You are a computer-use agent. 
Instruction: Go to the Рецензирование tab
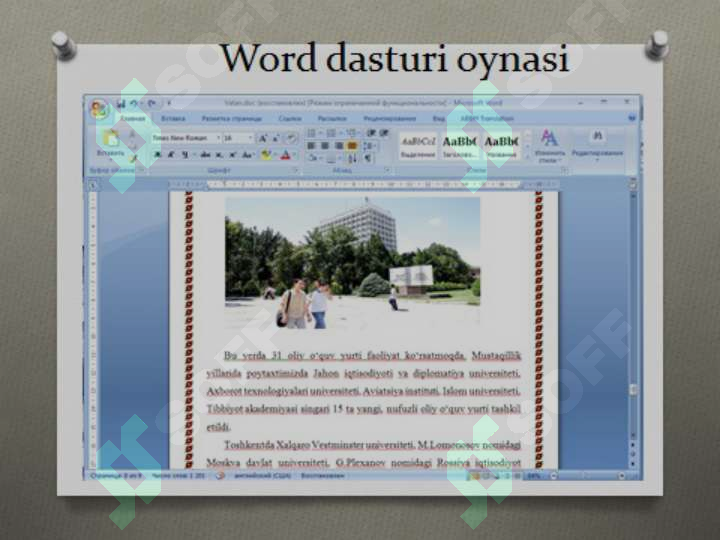(x=389, y=118)
